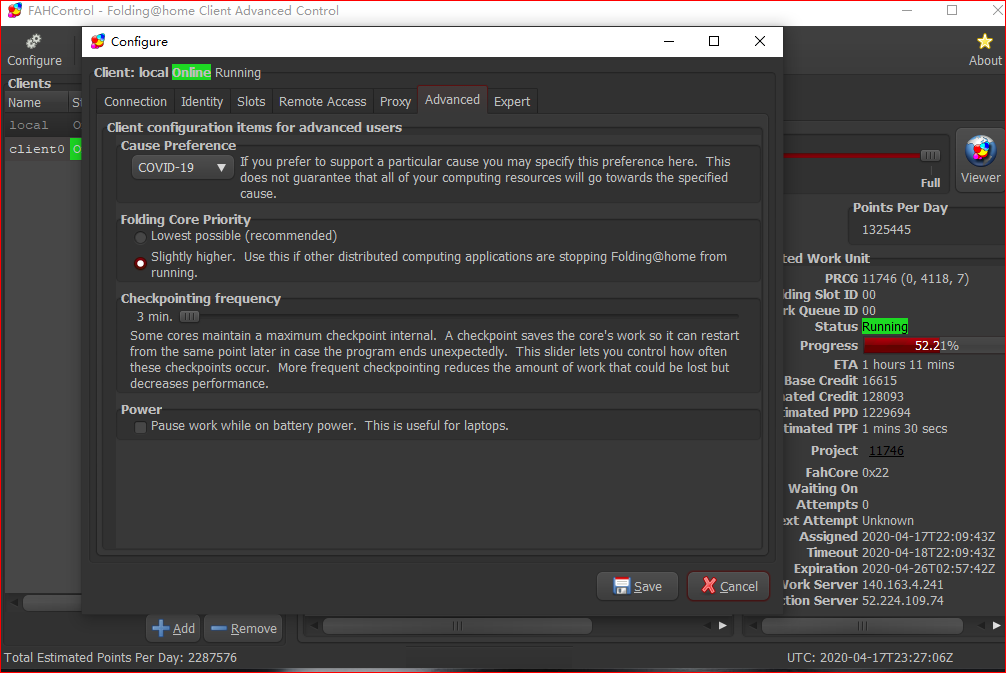Click the FahCore value 0x22
Image resolution: width=1006 pixels, height=673 pixels.
[875, 473]
